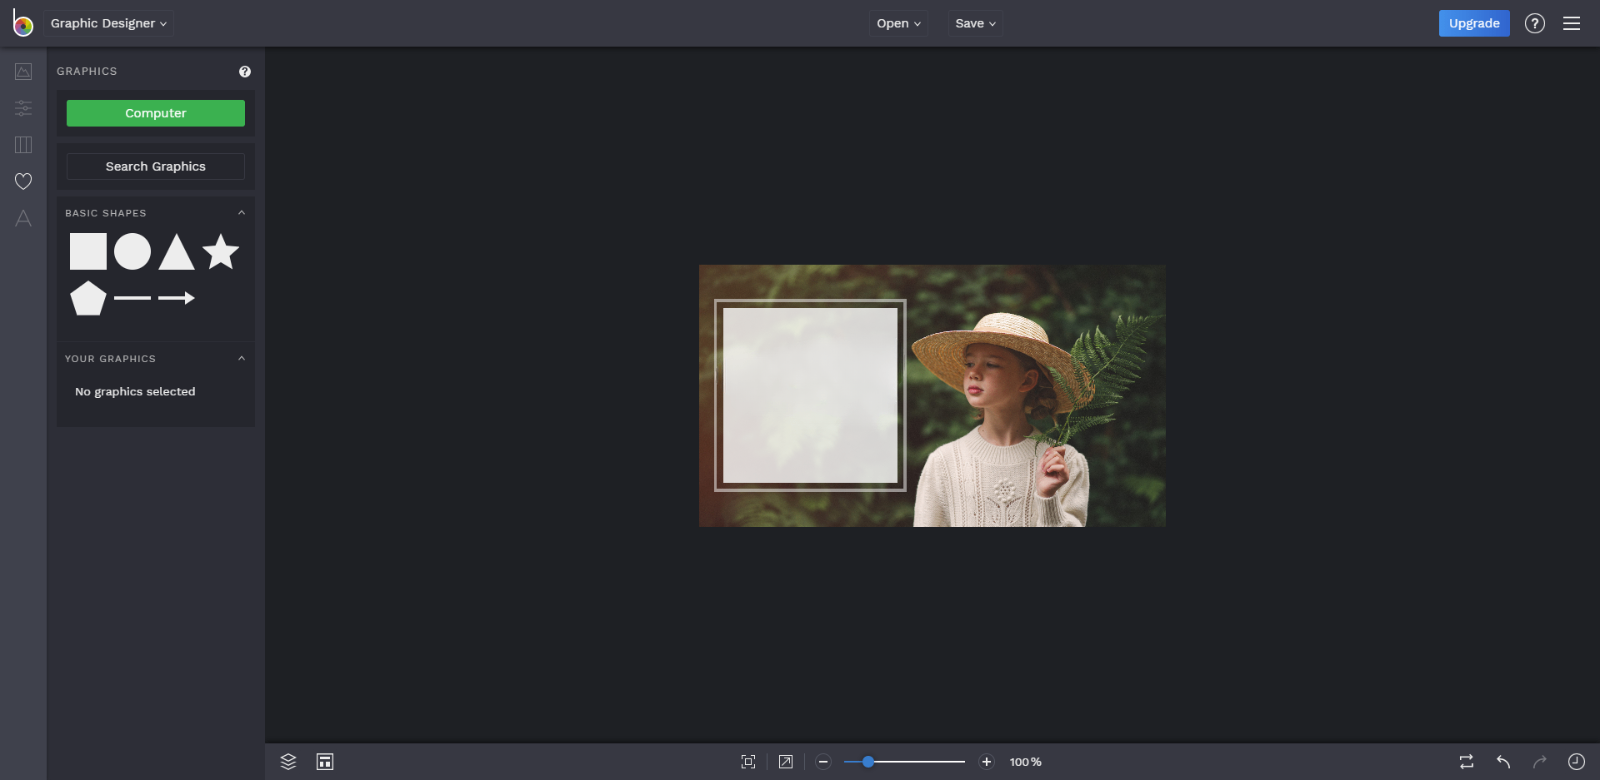This screenshot has height=780, width=1600.
Task: Open the Graphics heart sidebar icon
Action: [23, 181]
